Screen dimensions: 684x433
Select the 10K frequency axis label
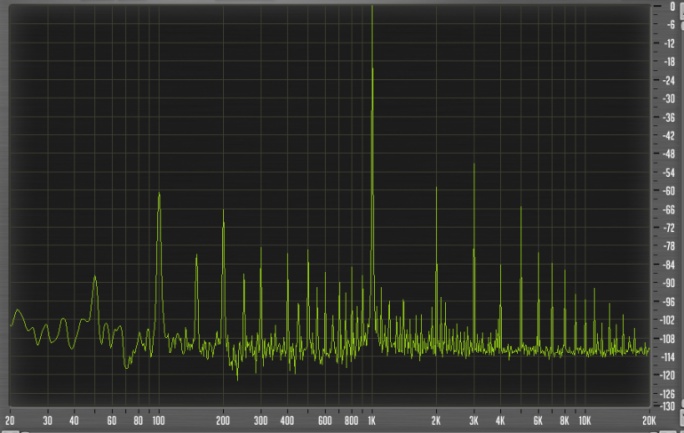[x=585, y=421]
